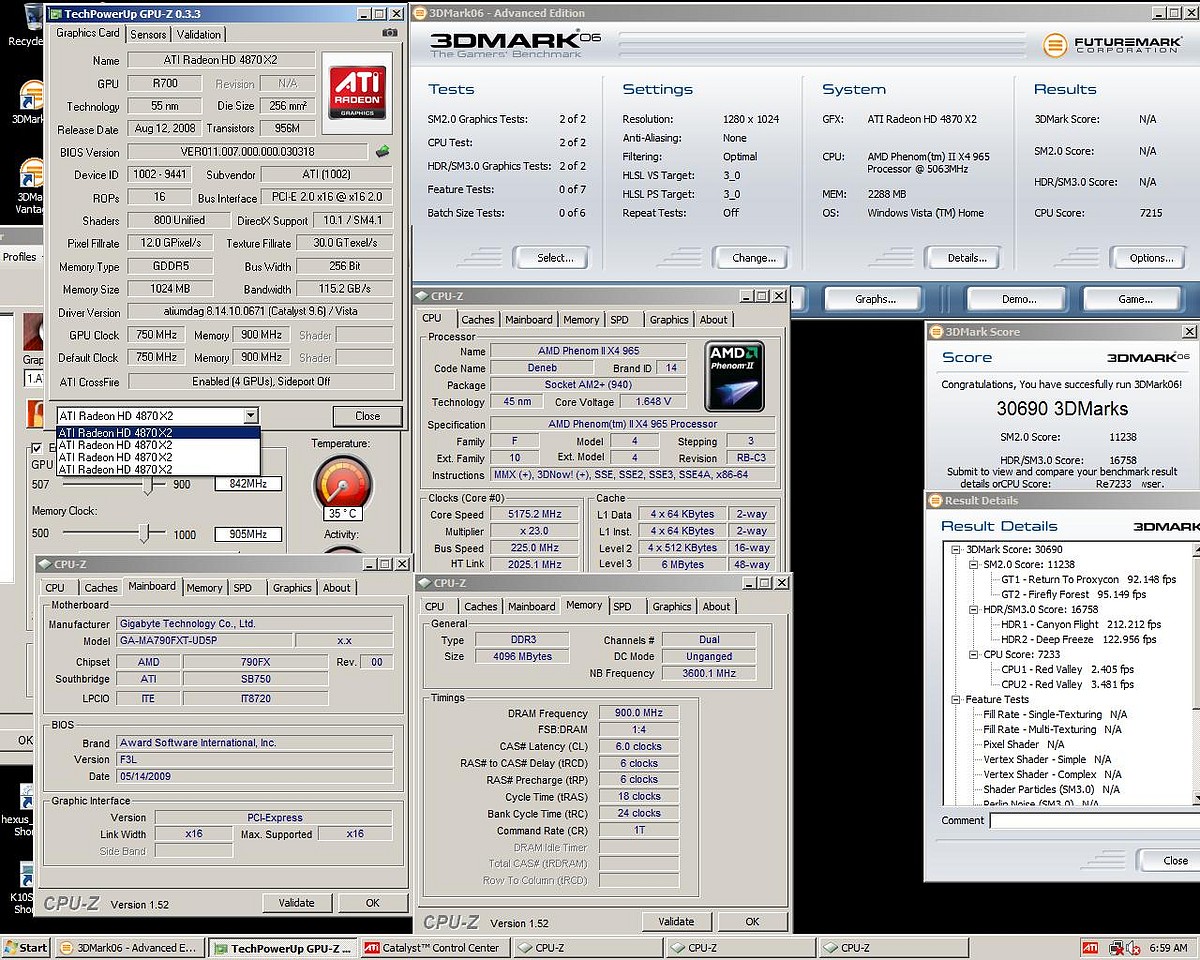Click the BIOS save icon in GPU-Z
The height and width of the screenshot is (960, 1200).
(x=382, y=152)
